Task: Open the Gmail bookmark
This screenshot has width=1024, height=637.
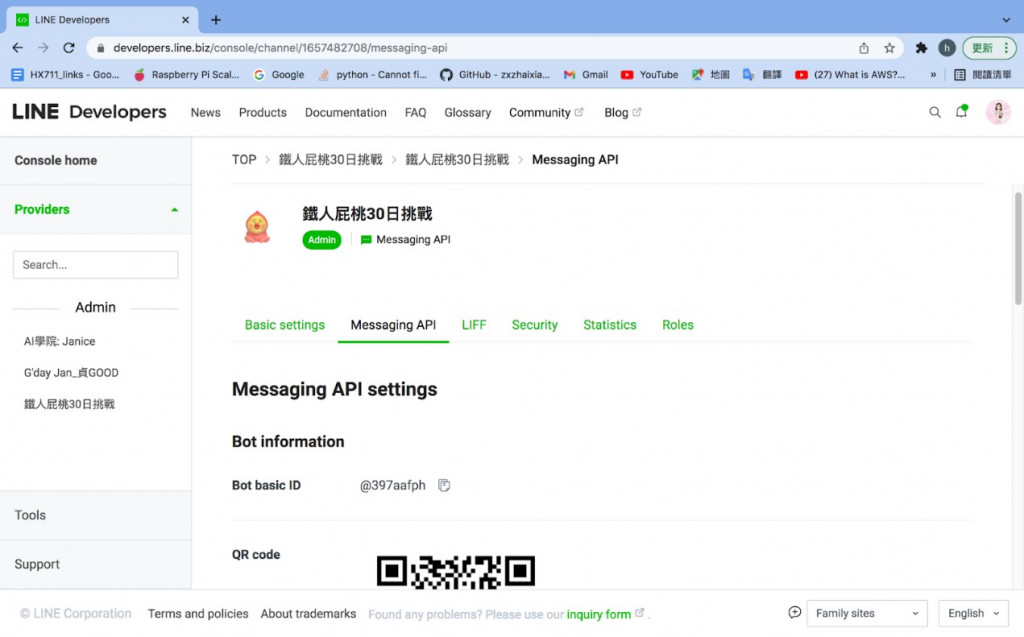Action: [x=586, y=74]
